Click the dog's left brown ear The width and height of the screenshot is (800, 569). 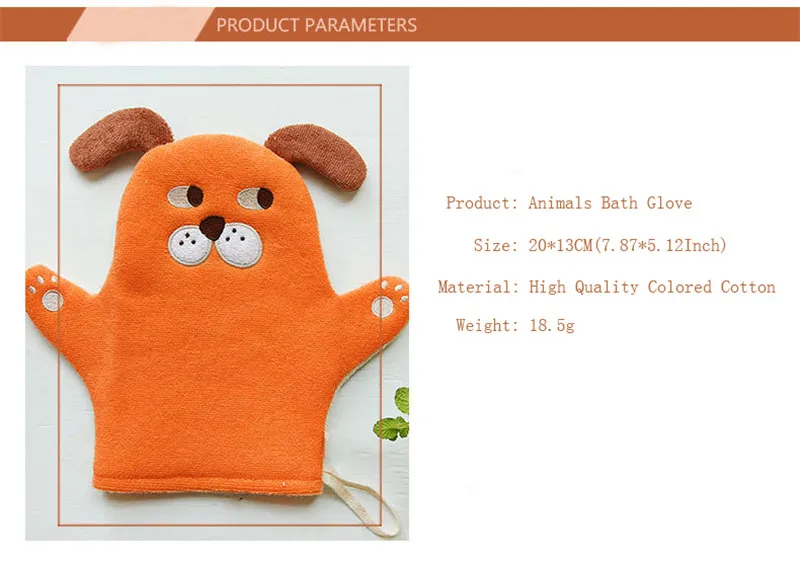click(120, 138)
